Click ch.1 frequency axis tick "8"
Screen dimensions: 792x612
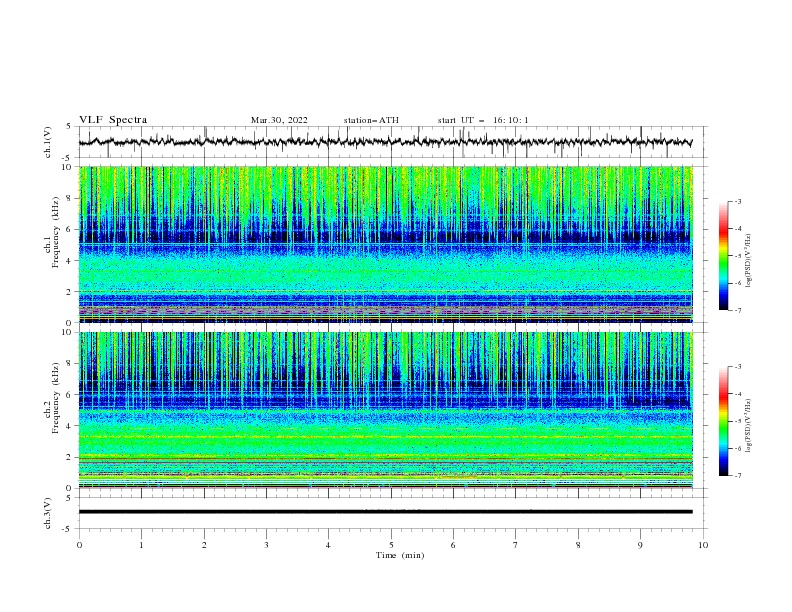[71, 198]
